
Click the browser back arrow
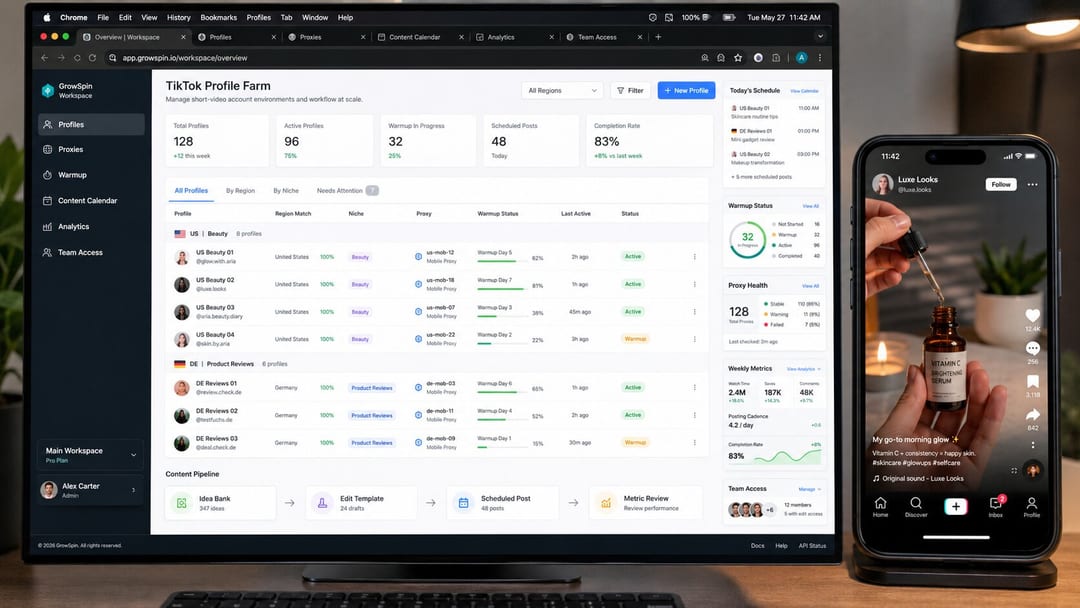(45, 58)
